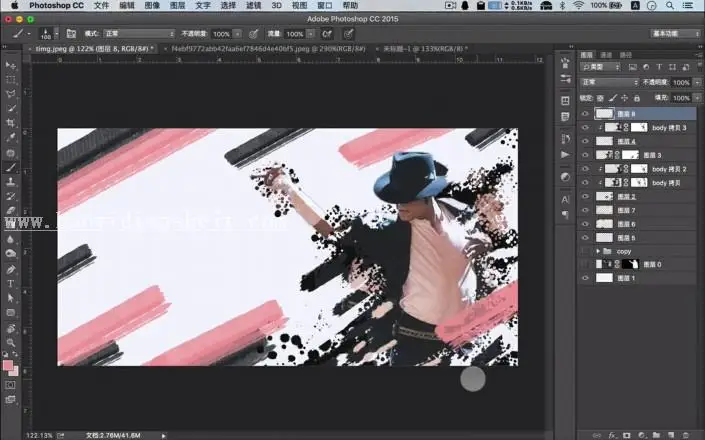This screenshot has width=705, height=440.
Task: Select the Rectangular Marquee tool
Action: 10,80
